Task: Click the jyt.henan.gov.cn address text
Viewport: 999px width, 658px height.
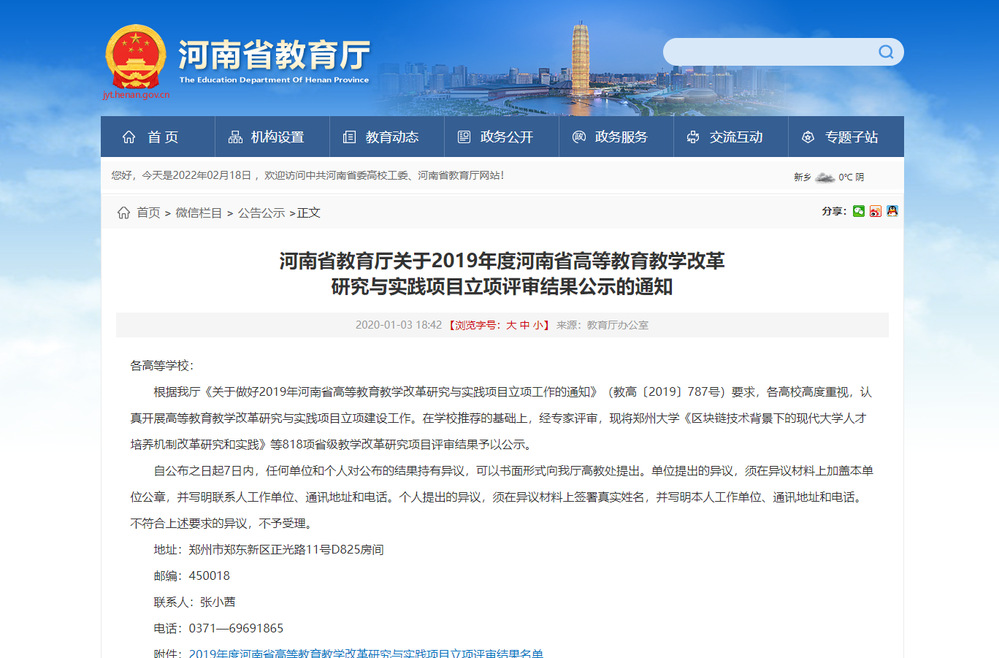Action: pyautogui.click(x=136, y=95)
